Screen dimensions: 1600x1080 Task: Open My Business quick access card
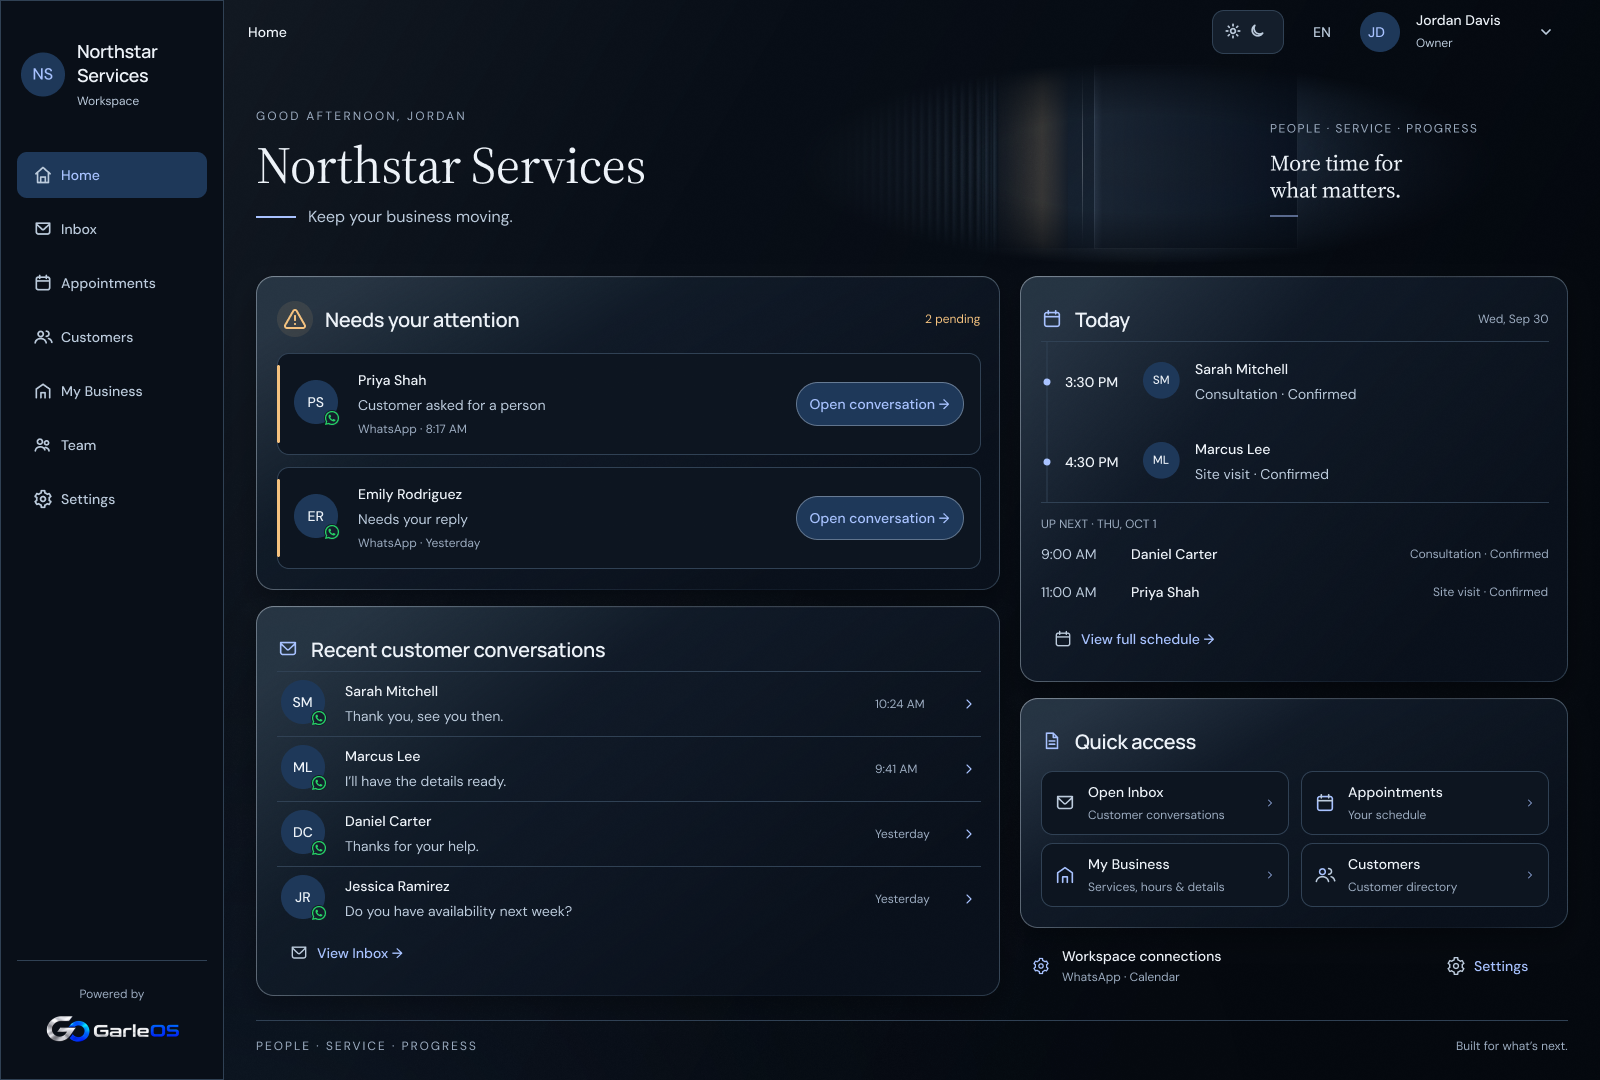(x=1165, y=875)
